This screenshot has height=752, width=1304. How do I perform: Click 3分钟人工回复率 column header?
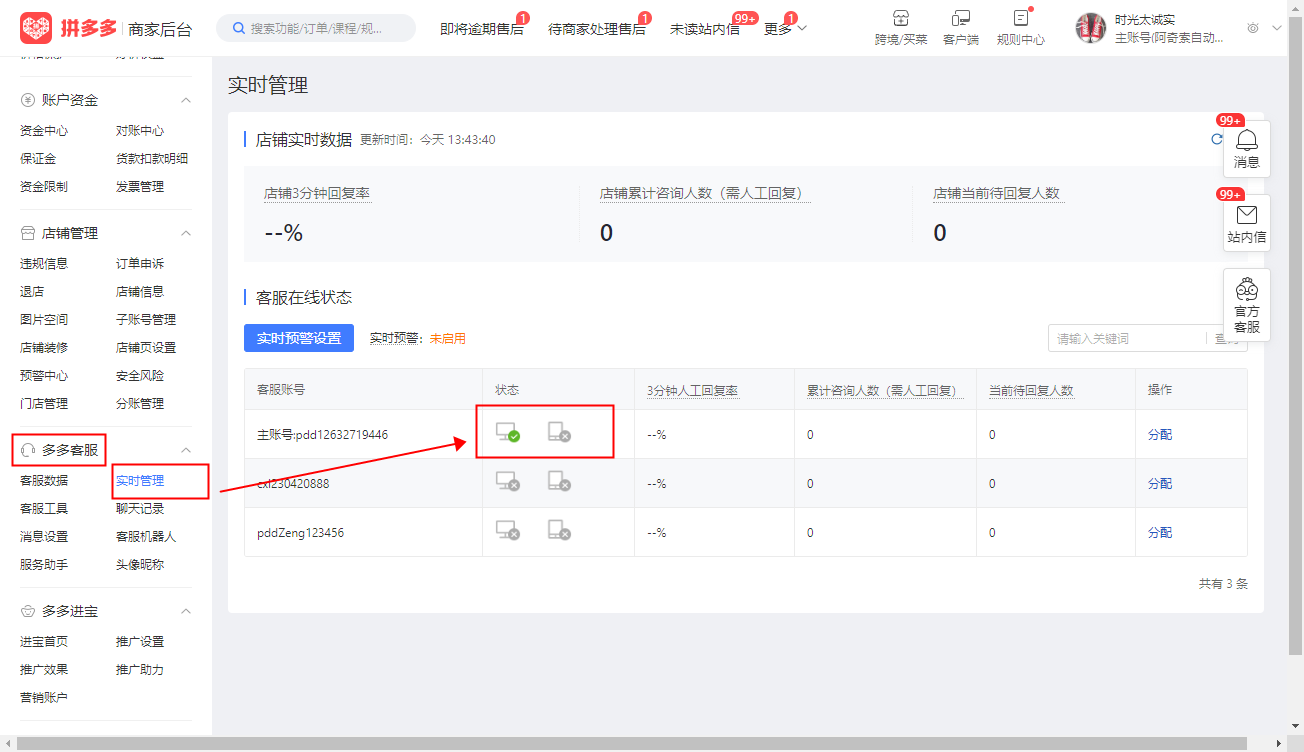click(x=693, y=390)
